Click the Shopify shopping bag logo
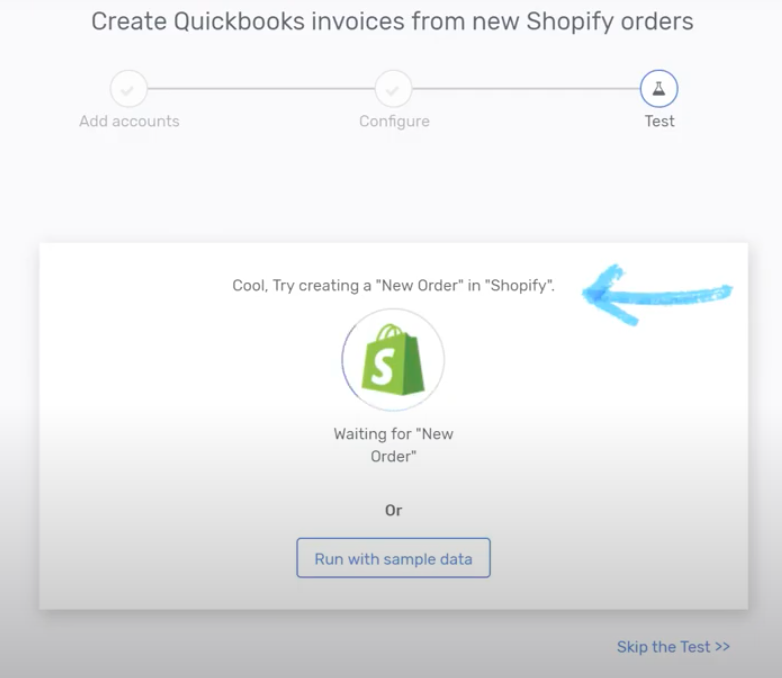The height and width of the screenshot is (678, 782). (x=393, y=359)
